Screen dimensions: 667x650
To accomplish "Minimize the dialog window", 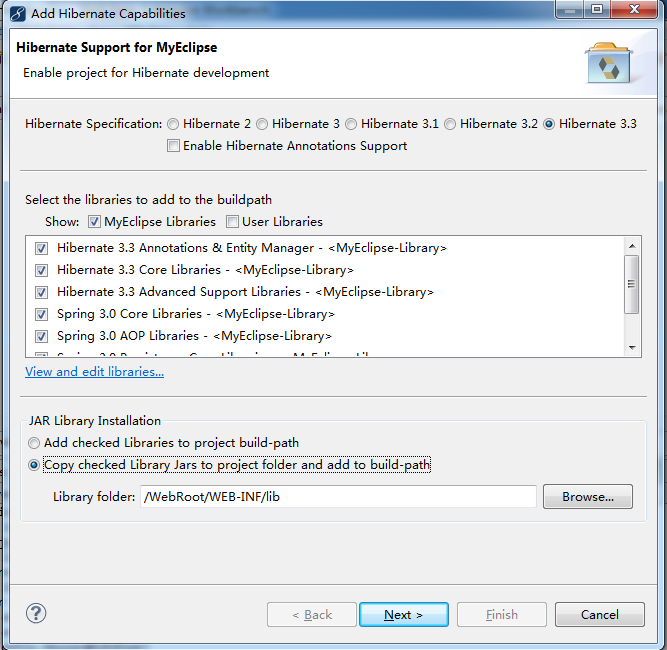I will coord(570,9).
